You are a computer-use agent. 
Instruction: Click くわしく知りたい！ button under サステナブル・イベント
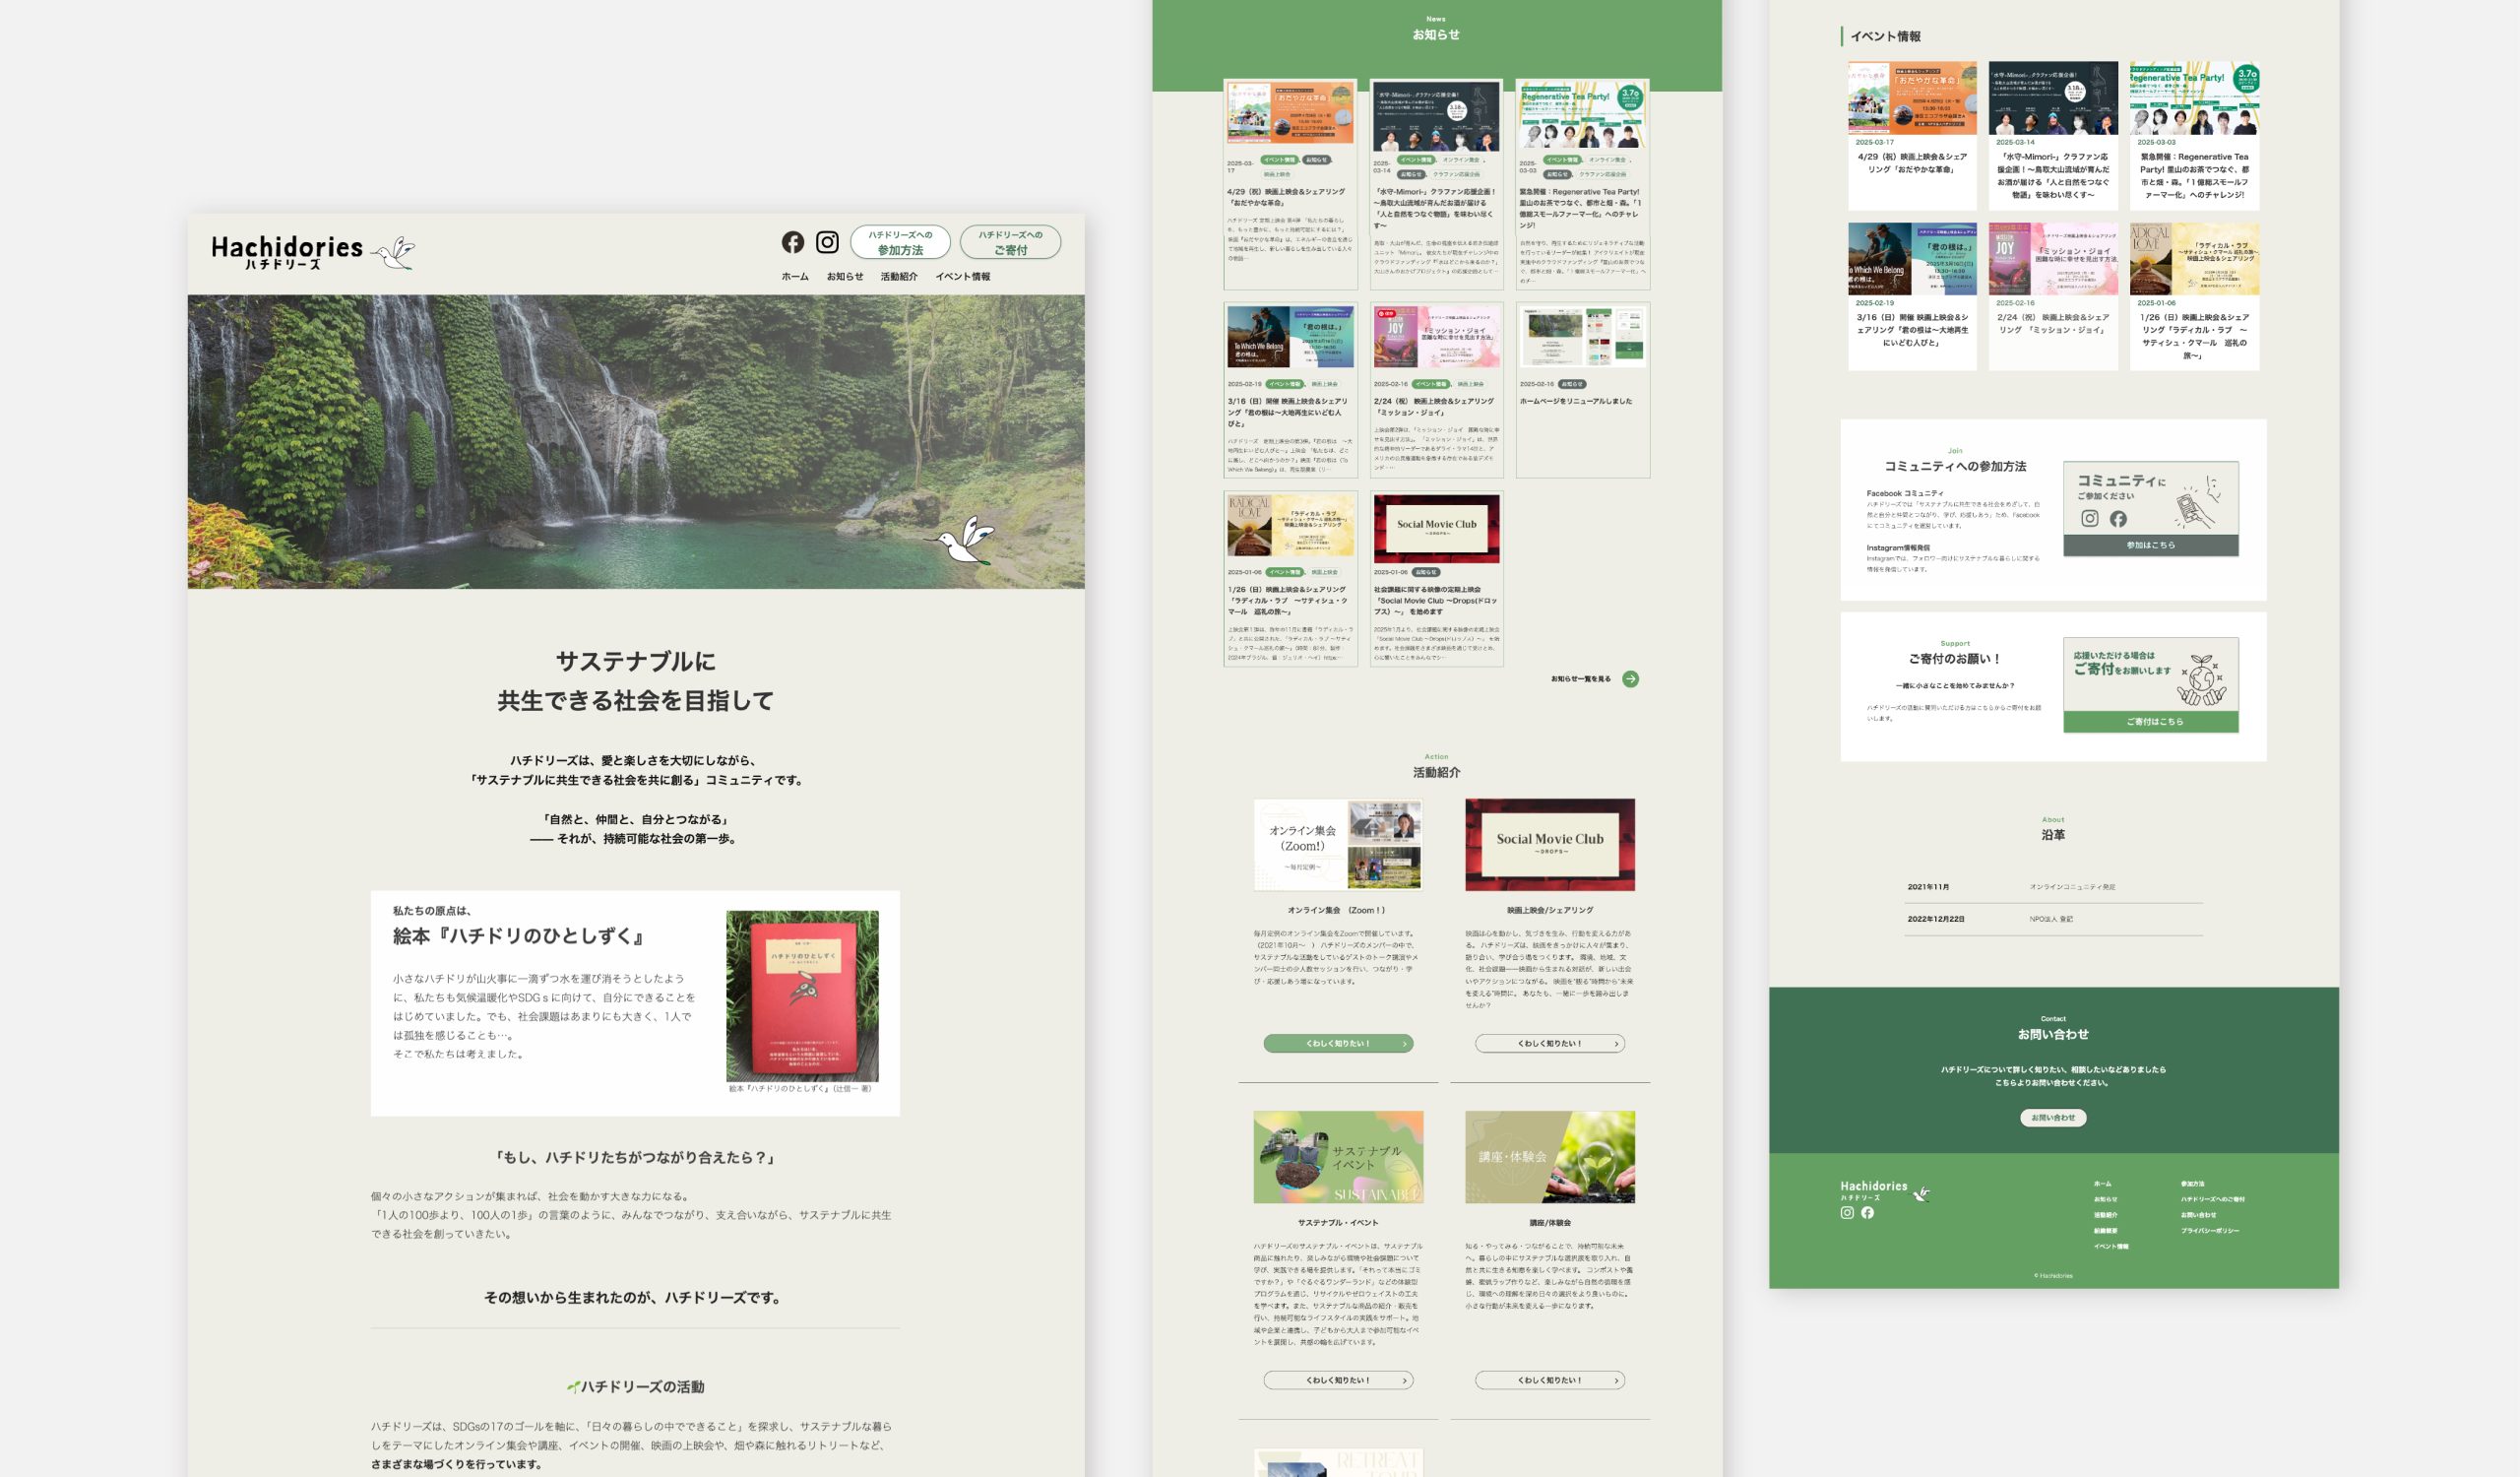tap(1338, 1380)
